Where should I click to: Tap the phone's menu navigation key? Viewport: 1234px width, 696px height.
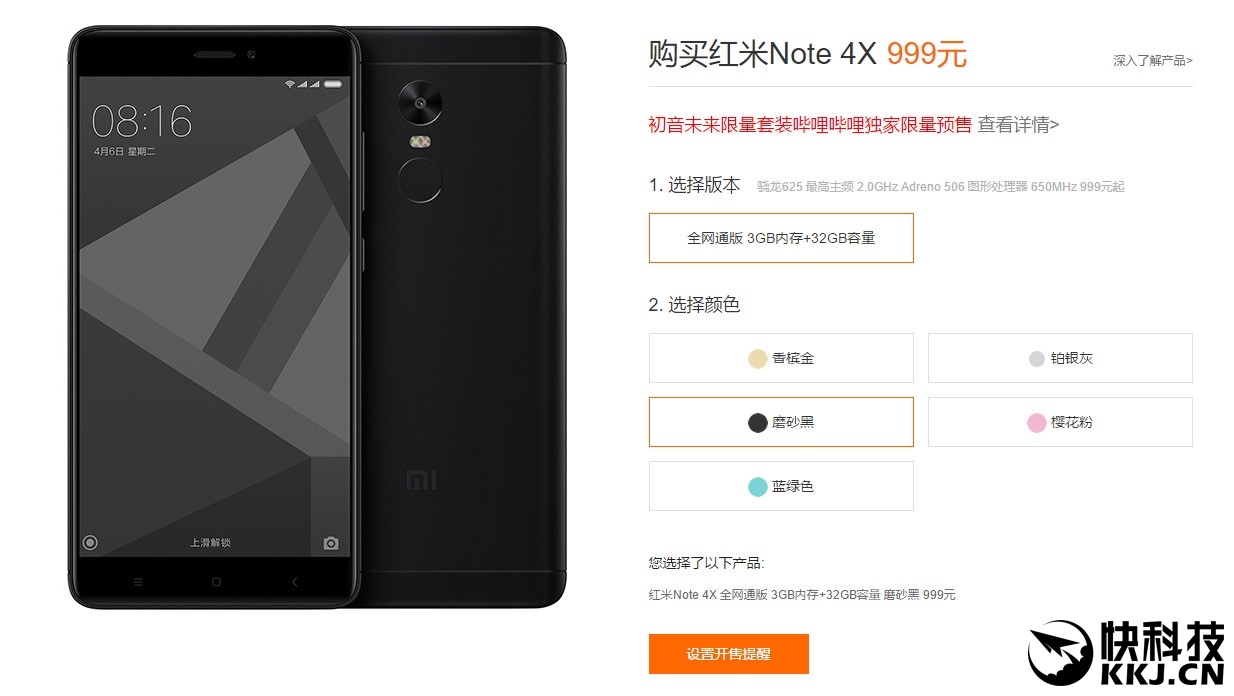[x=138, y=582]
